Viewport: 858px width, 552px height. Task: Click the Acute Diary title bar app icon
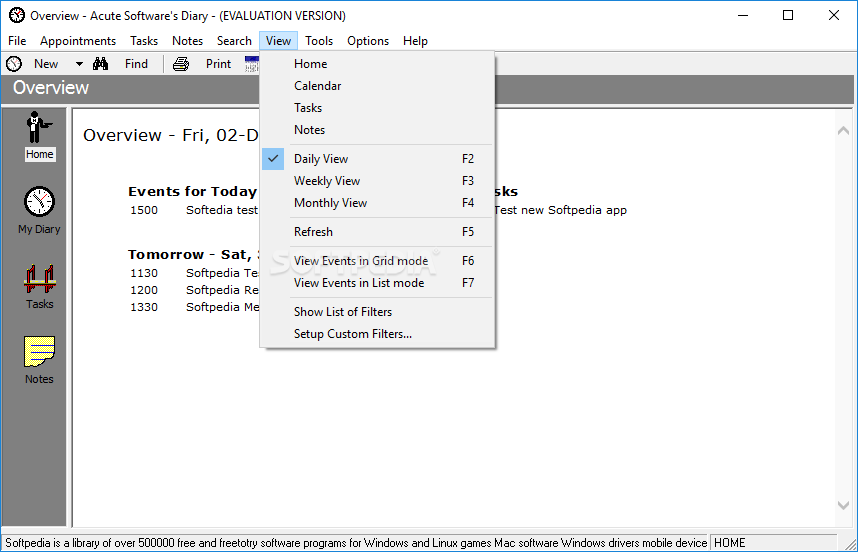tap(17, 15)
